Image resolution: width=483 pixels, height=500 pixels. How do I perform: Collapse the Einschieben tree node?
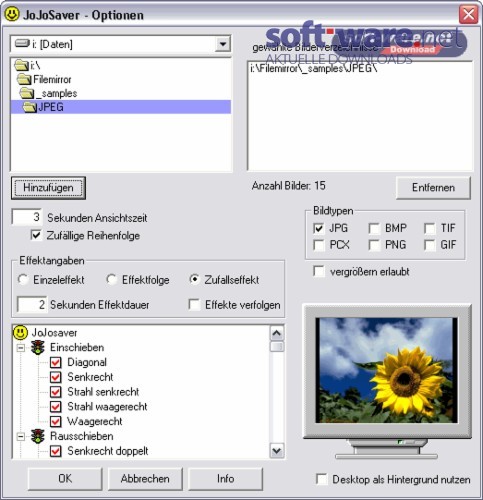point(21,348)
